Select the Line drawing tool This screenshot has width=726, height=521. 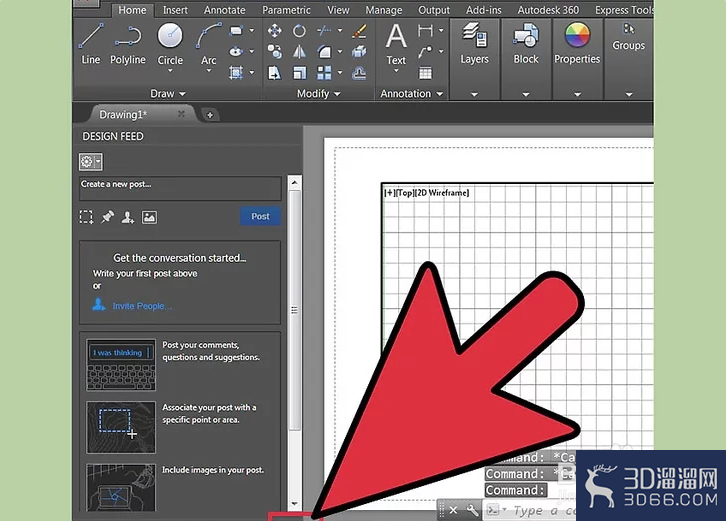[90, 44]
